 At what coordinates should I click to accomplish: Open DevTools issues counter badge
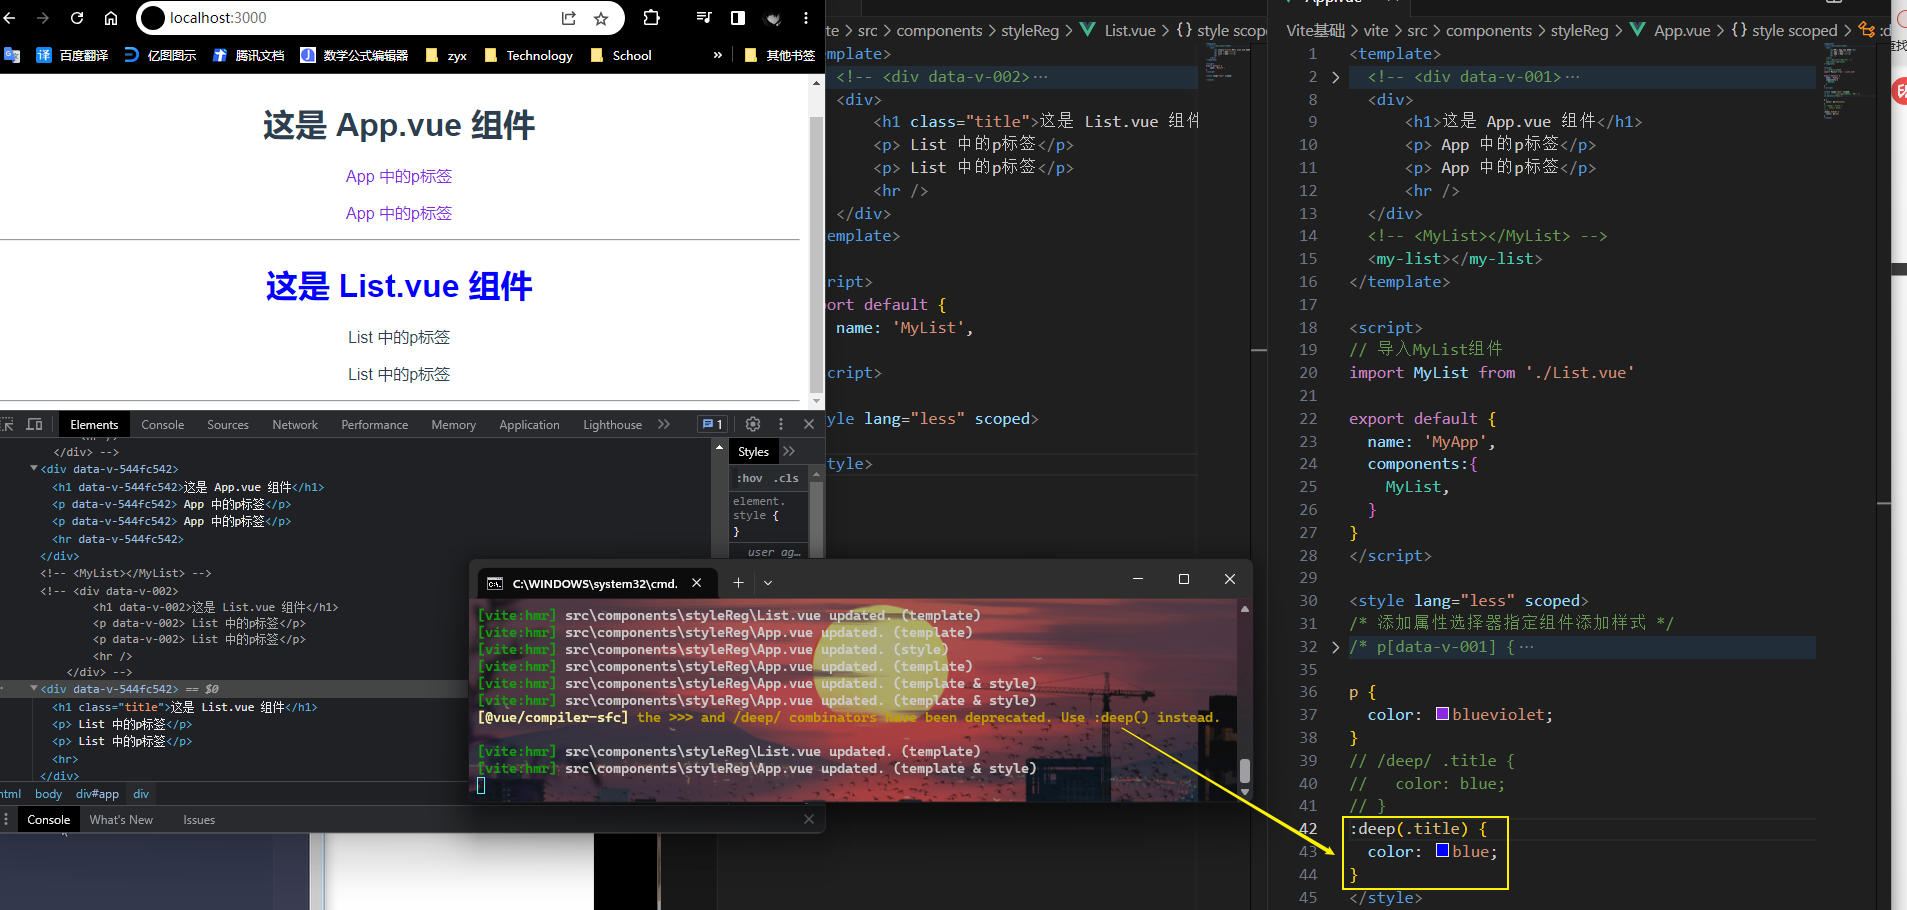(x=712, y=424)
